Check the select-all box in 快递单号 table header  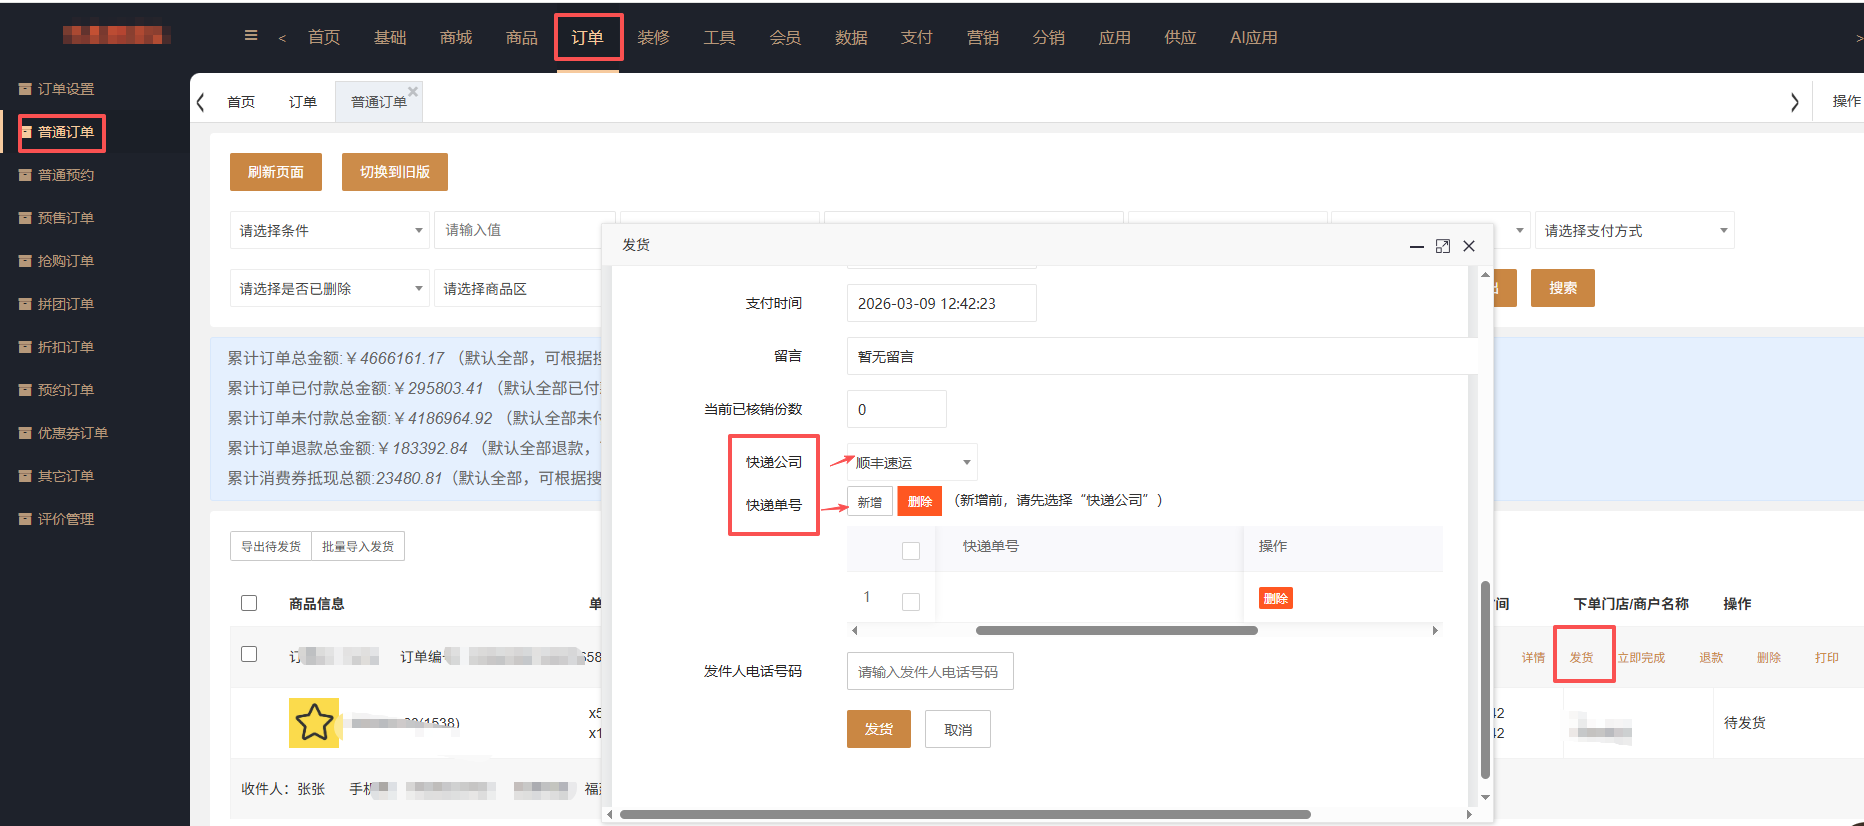pos(910,550)
